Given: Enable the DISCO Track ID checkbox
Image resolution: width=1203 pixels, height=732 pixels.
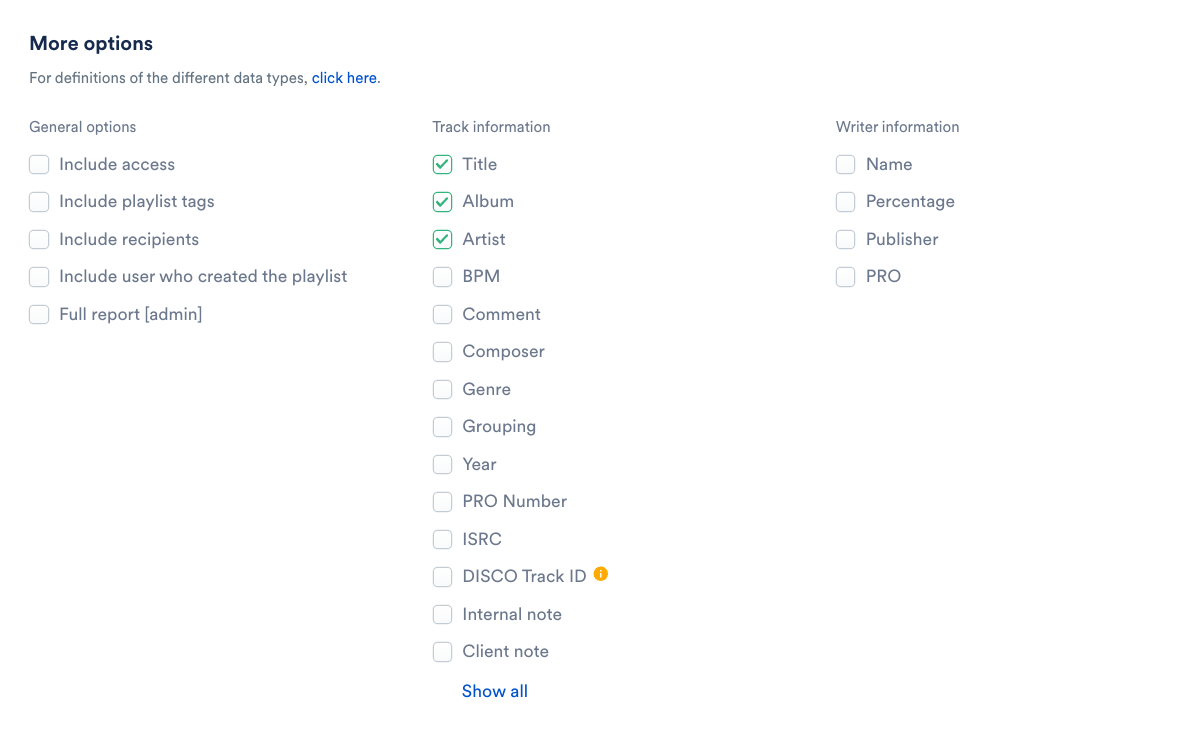Looking at the screenshot, I should (x=442, y=577).
